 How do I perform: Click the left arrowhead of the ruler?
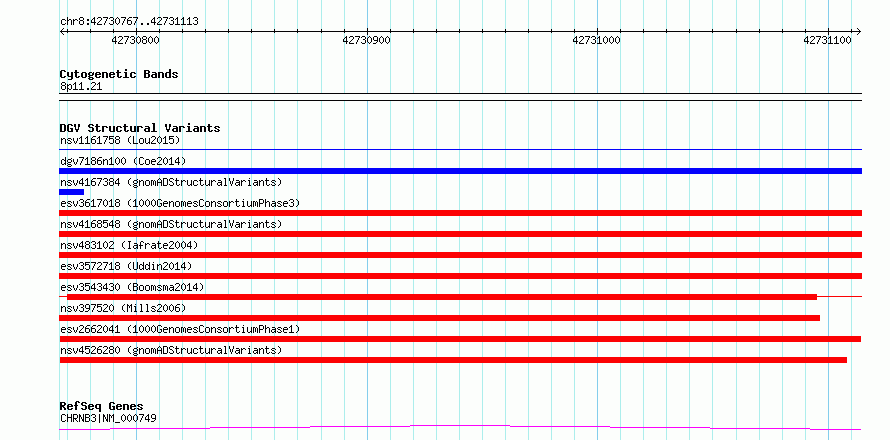(x=62, y=31)
